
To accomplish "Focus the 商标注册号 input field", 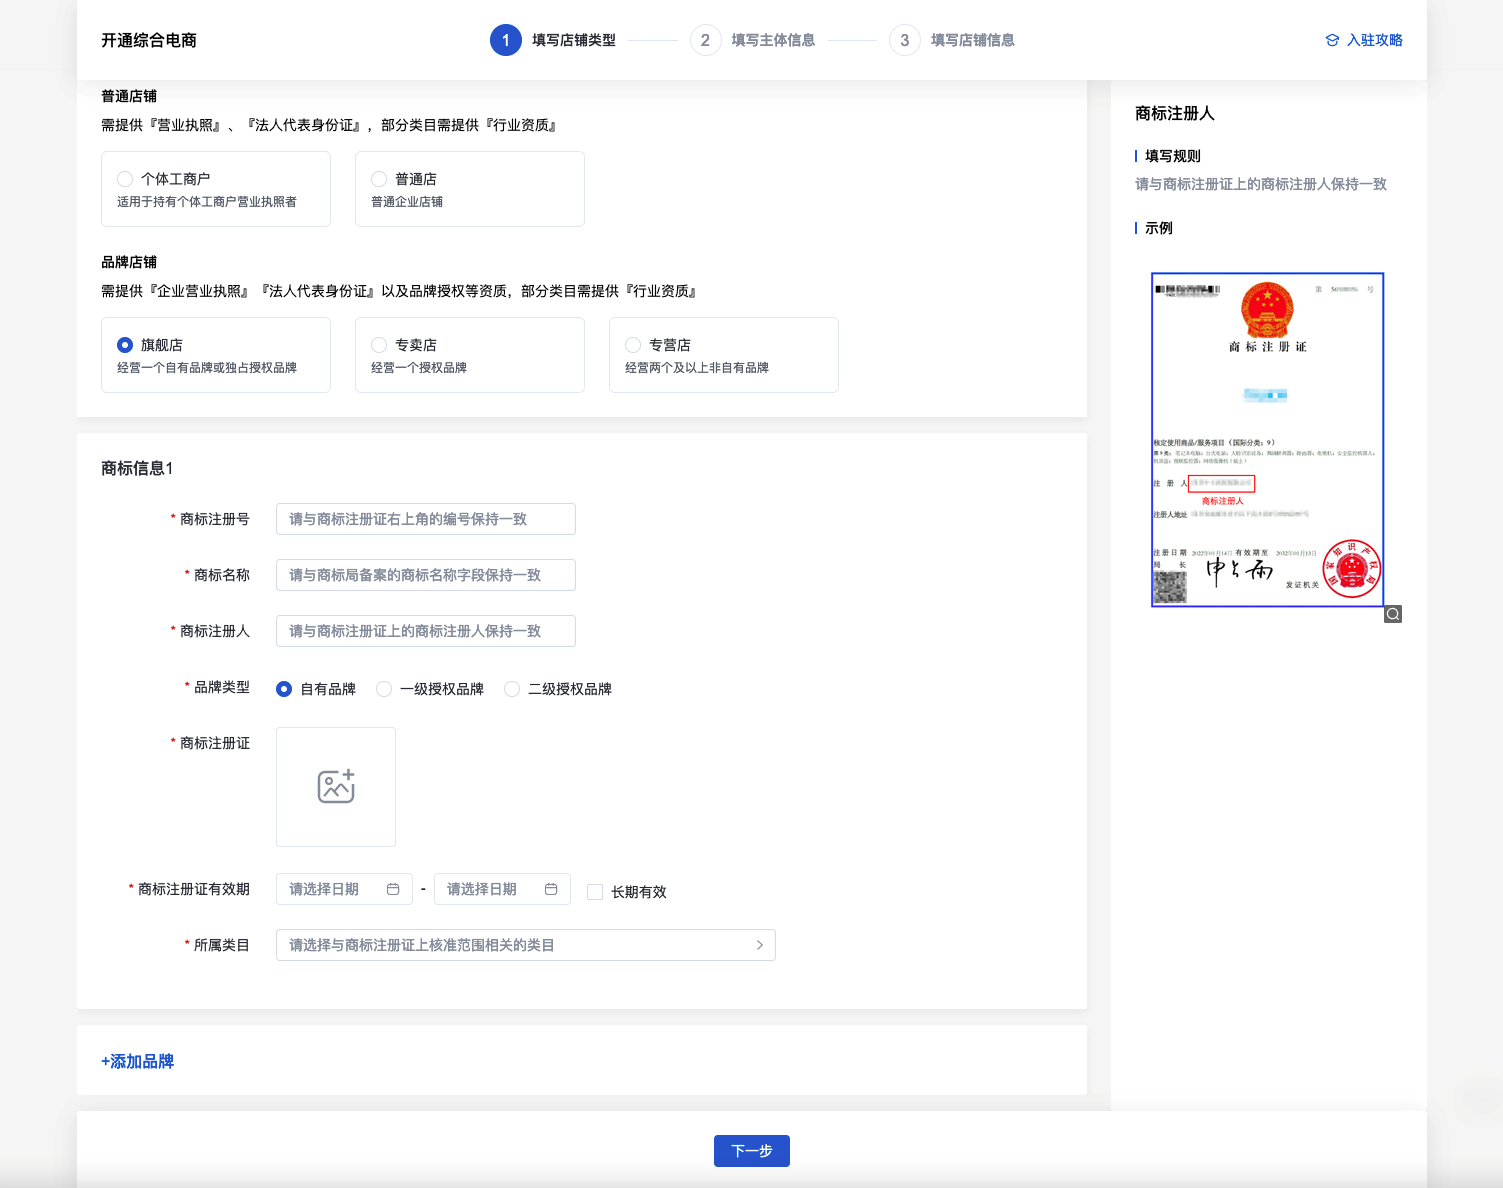I will (425, 519).
